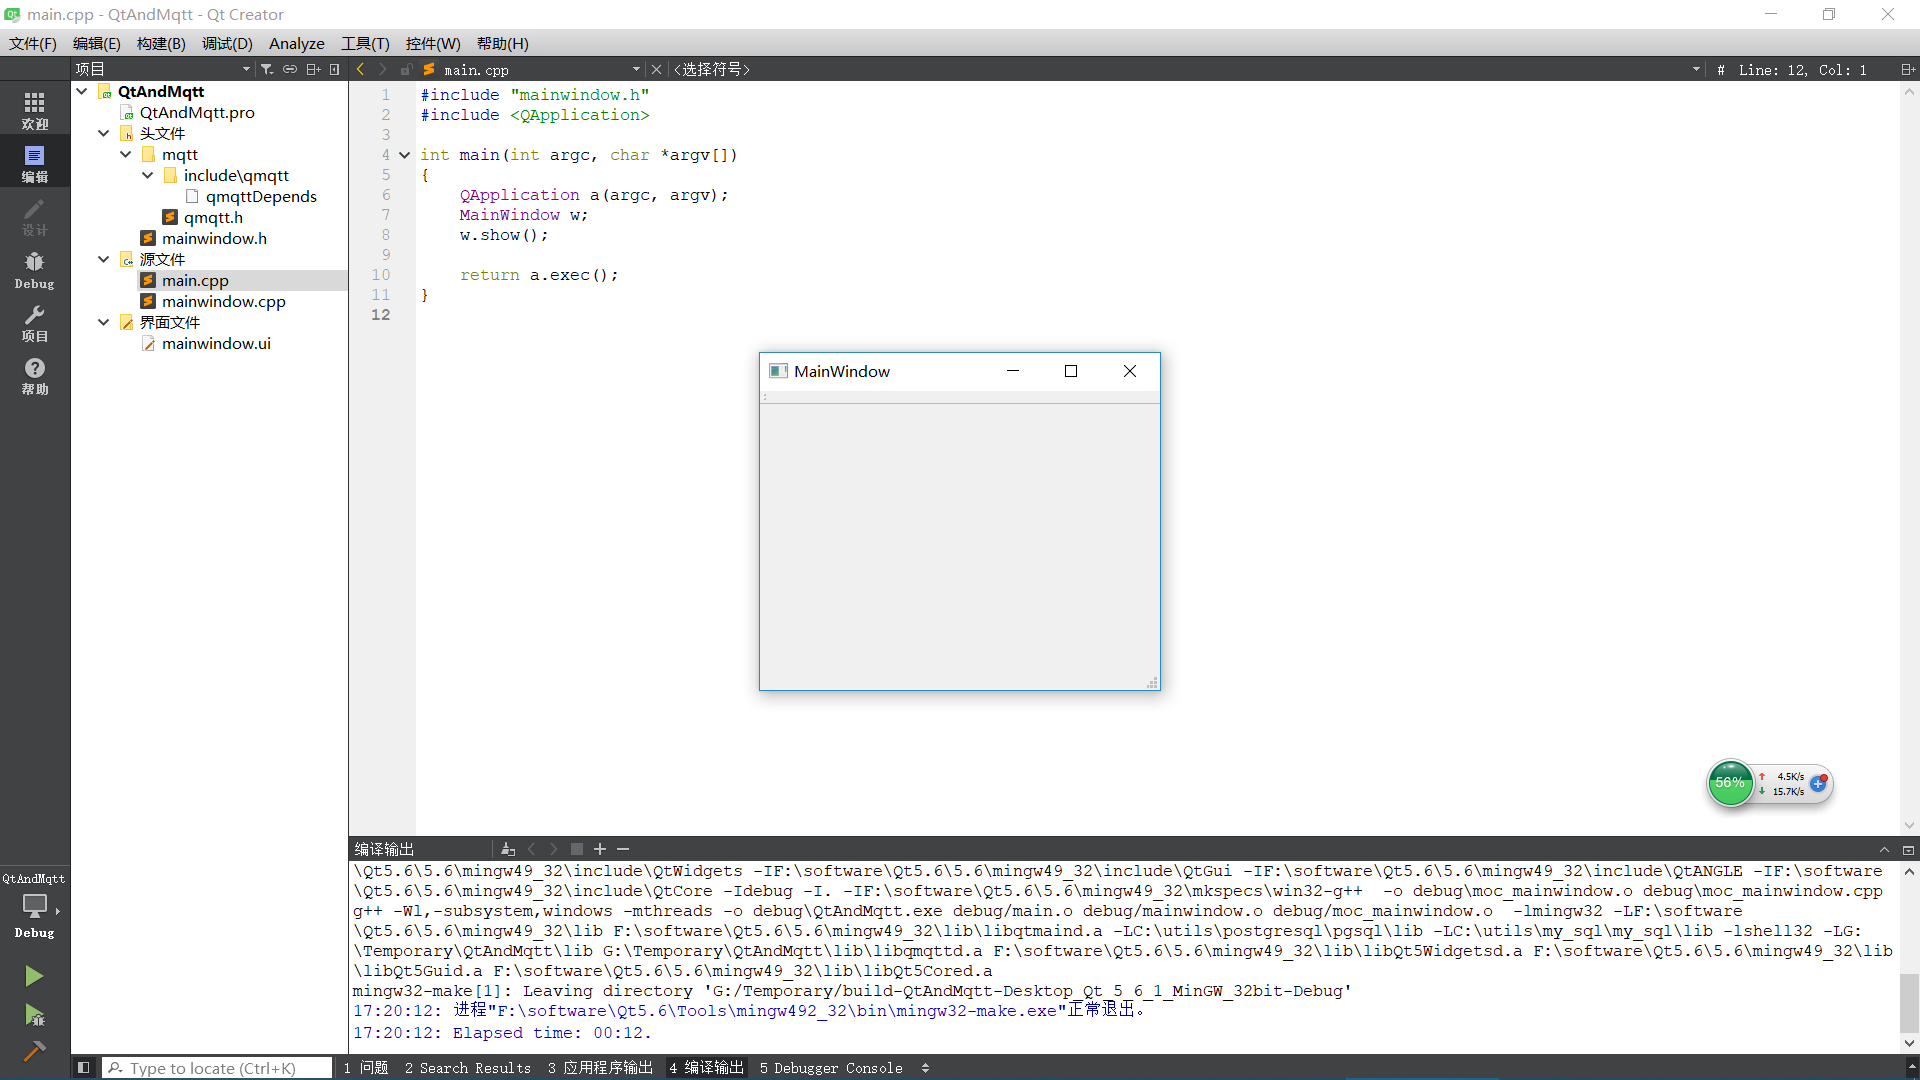Click the clean output broom icon
The width and height of the screenshot is (1920, 1080).
(x=508, y=849)
